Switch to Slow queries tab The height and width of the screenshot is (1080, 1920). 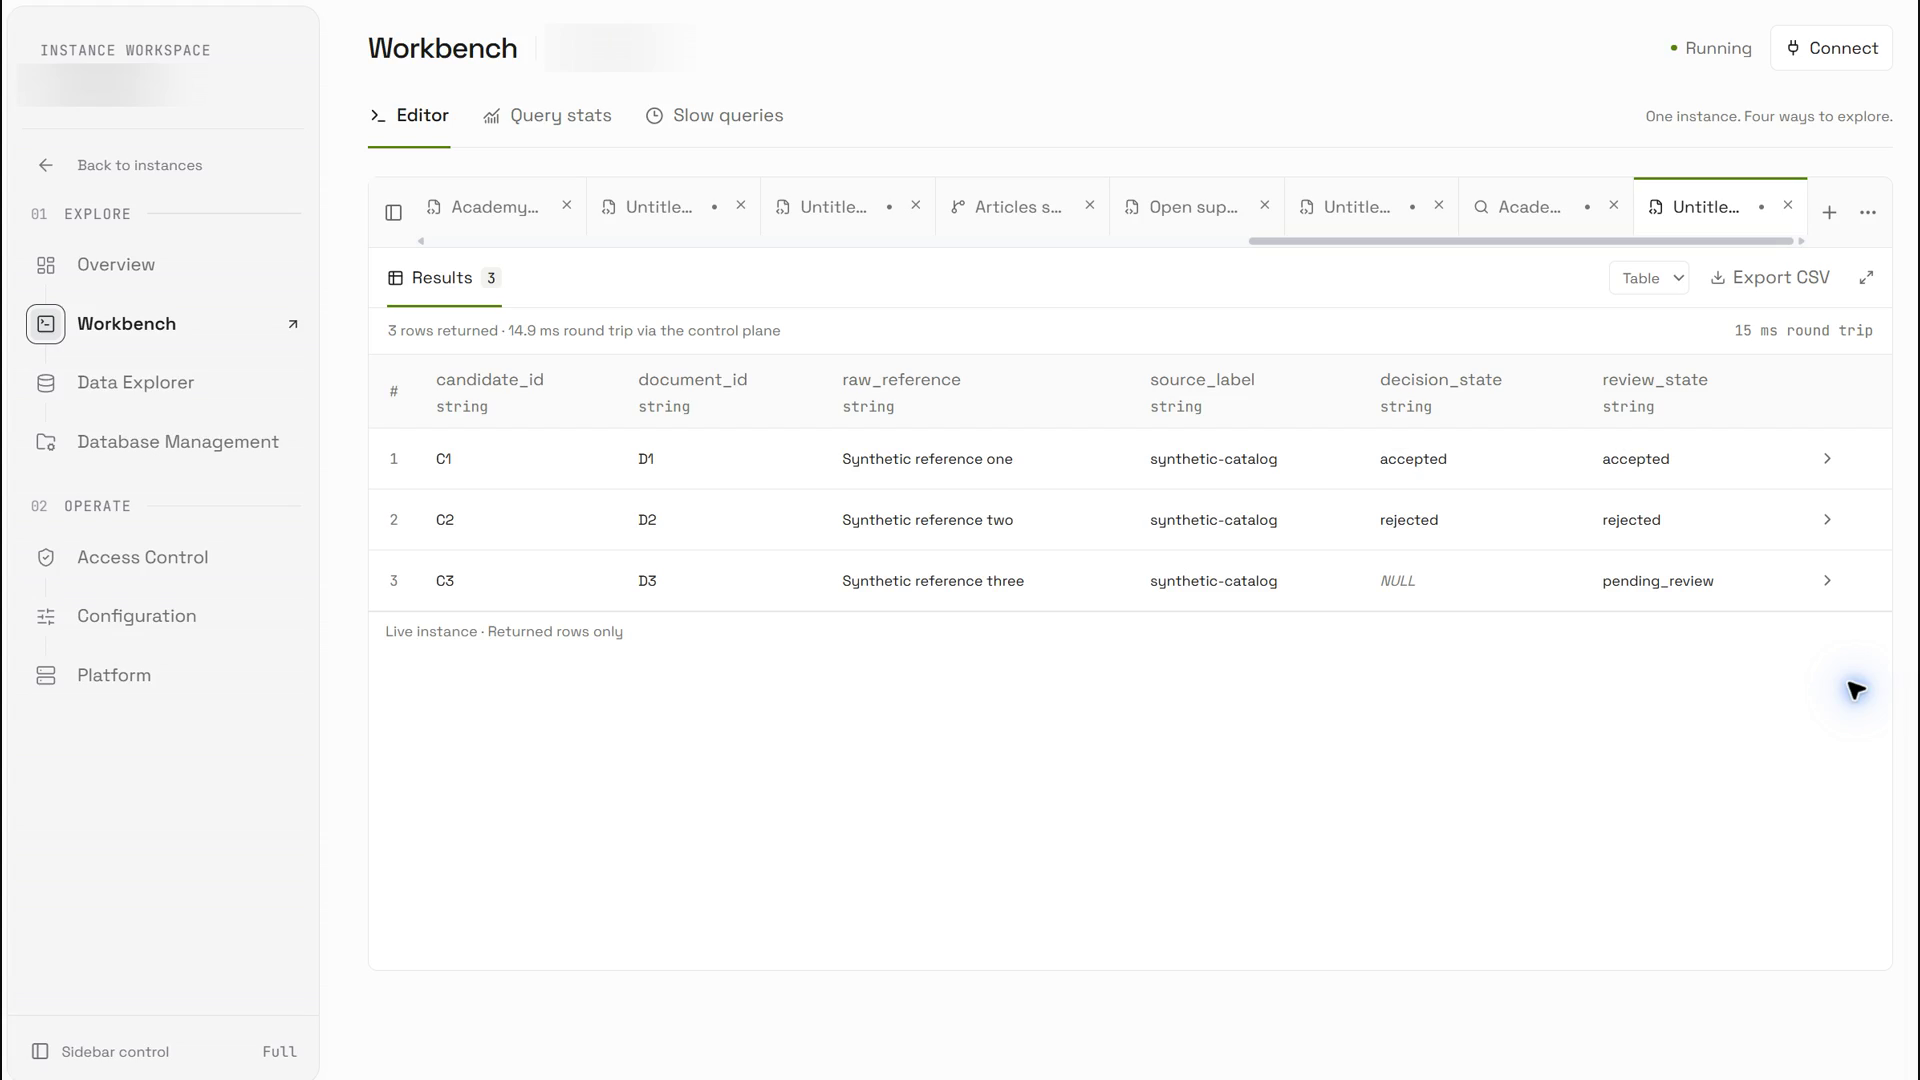coord(714,116)
